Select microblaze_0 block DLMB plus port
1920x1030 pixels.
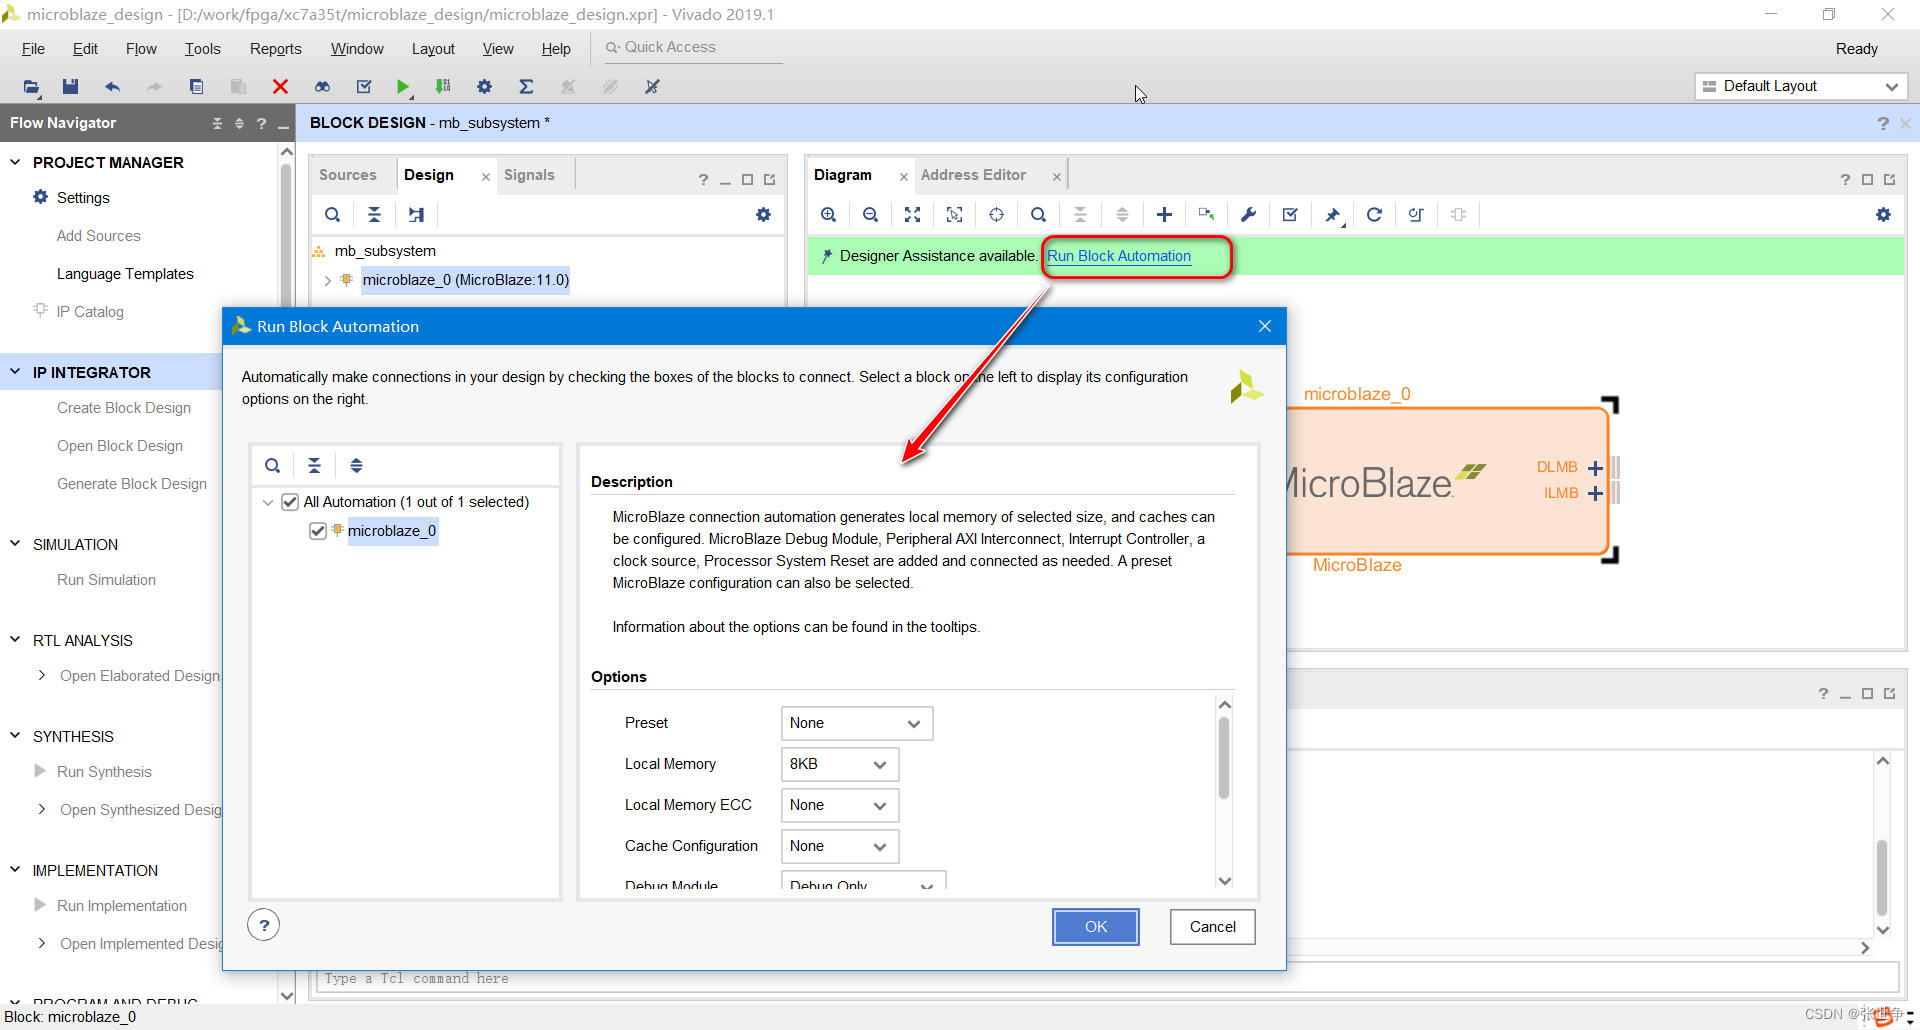tap(1596, 467)
